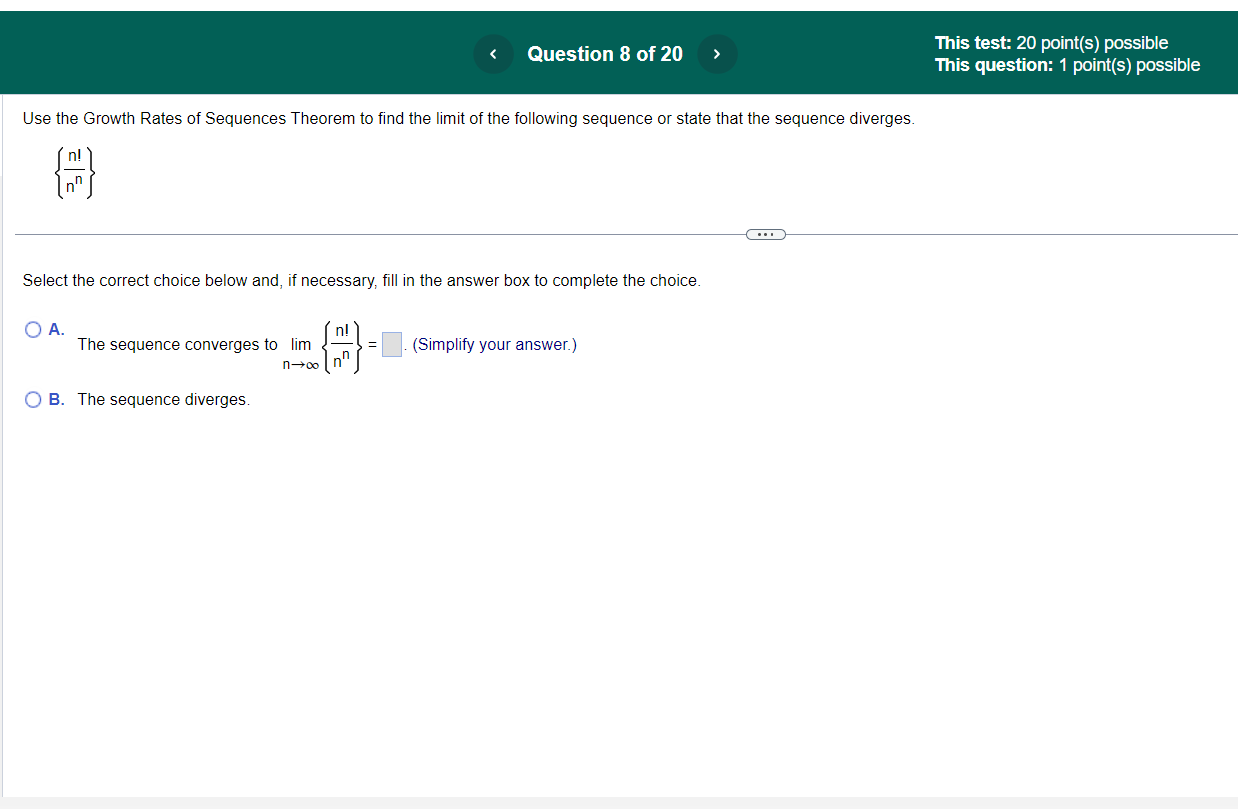Image resolution: width=1238 pixels, height=809 pixels.
Task: Click the choice A label text
Action: 55,329
